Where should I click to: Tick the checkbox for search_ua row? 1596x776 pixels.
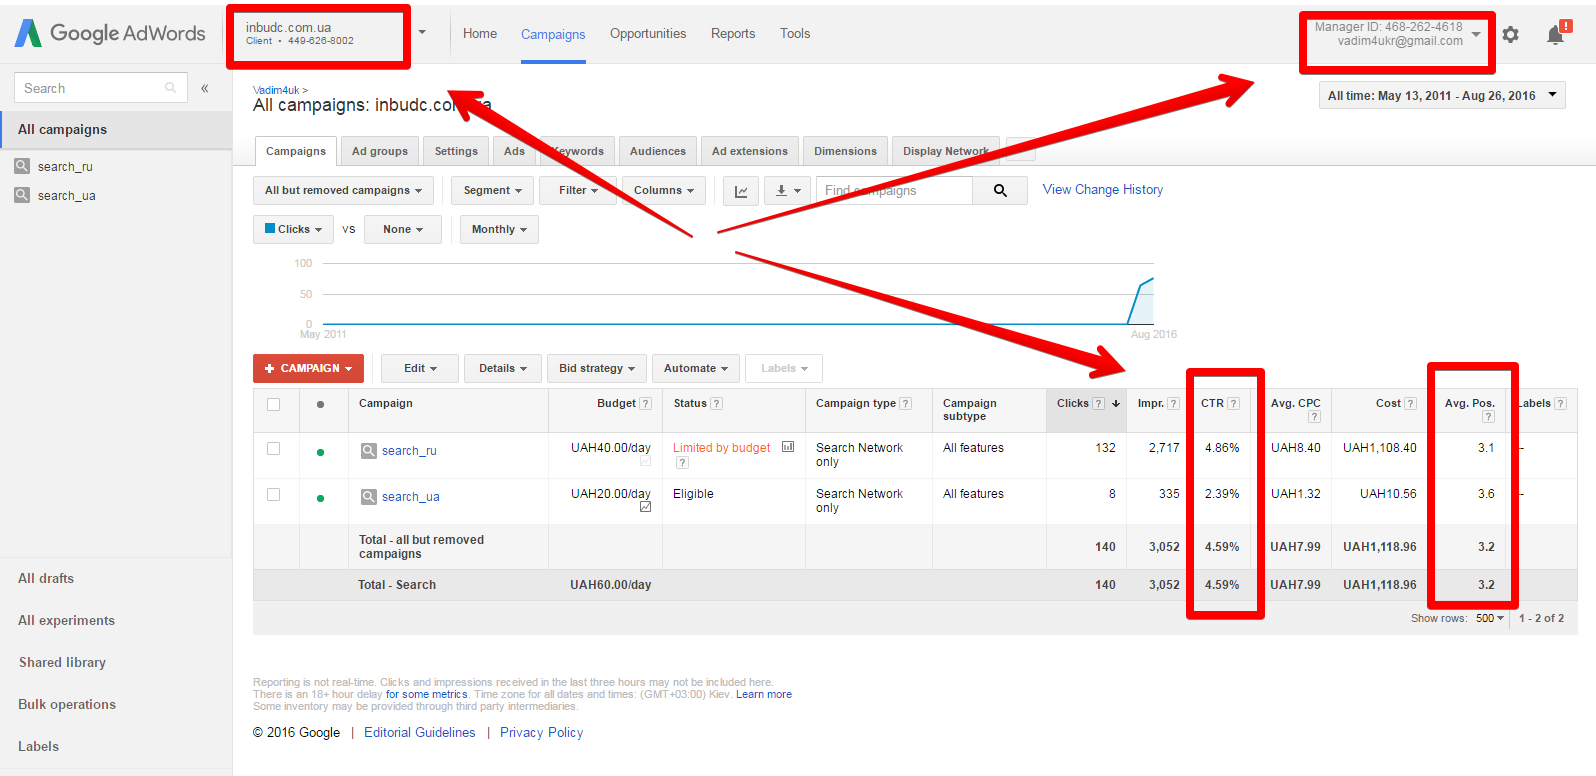coord(273,495)
